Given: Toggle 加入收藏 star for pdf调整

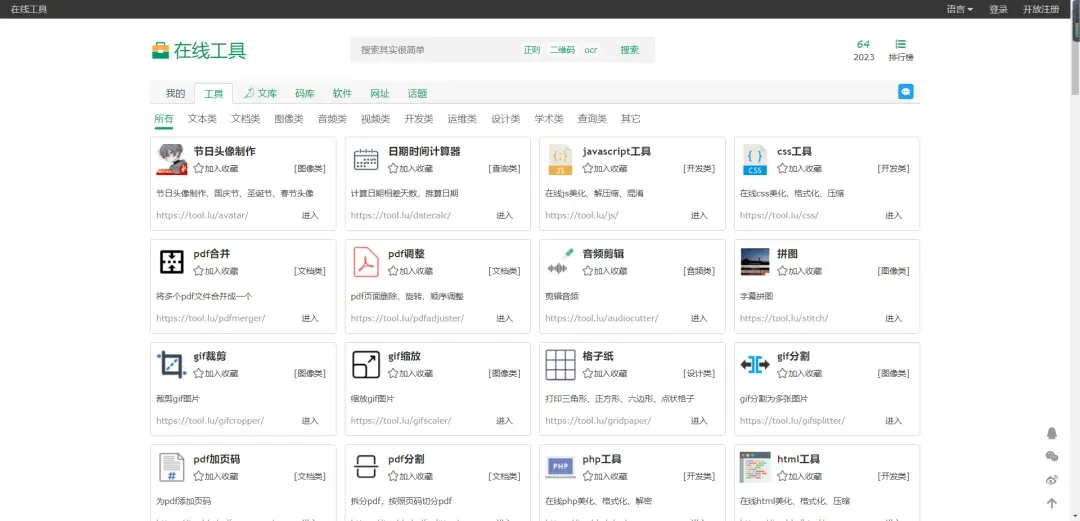Looking at the screenshot, I should [394, 271].
